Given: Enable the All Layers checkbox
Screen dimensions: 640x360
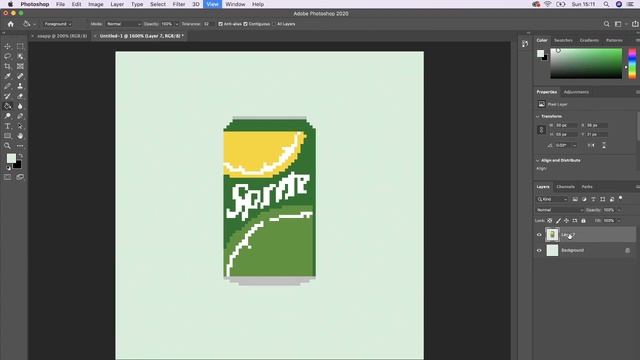Looking at the screenshot, I should pyautogui.click(x=274, y=24).
